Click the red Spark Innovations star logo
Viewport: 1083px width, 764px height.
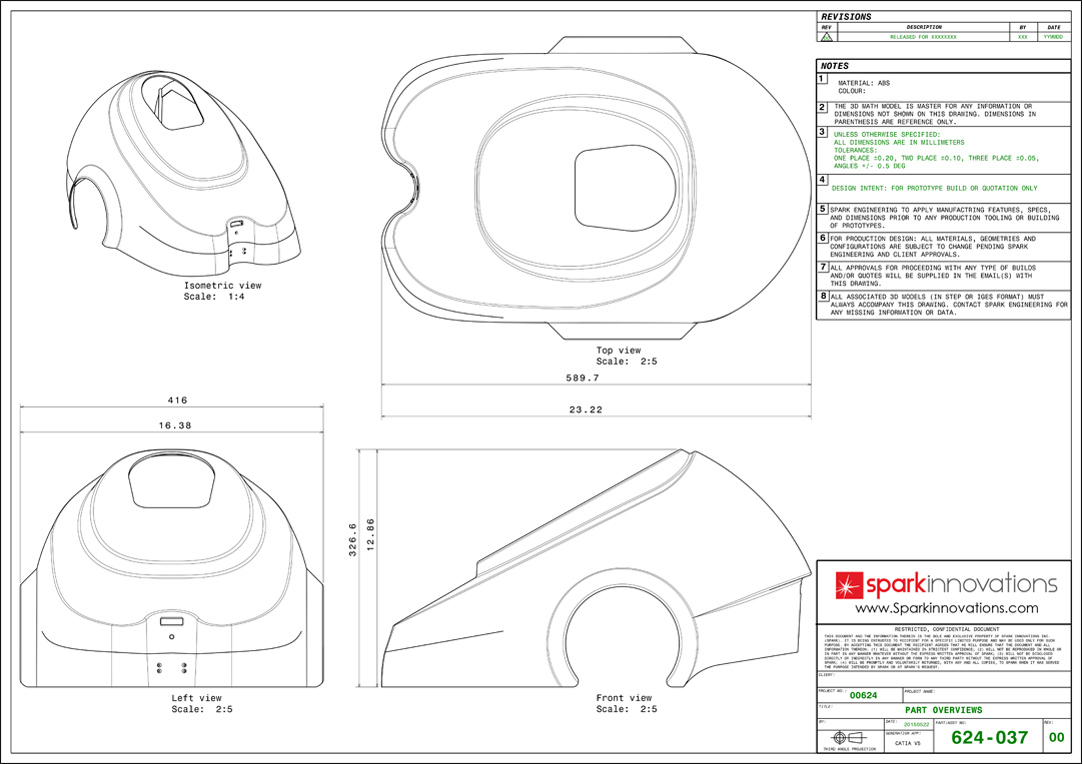pos(838,584)
